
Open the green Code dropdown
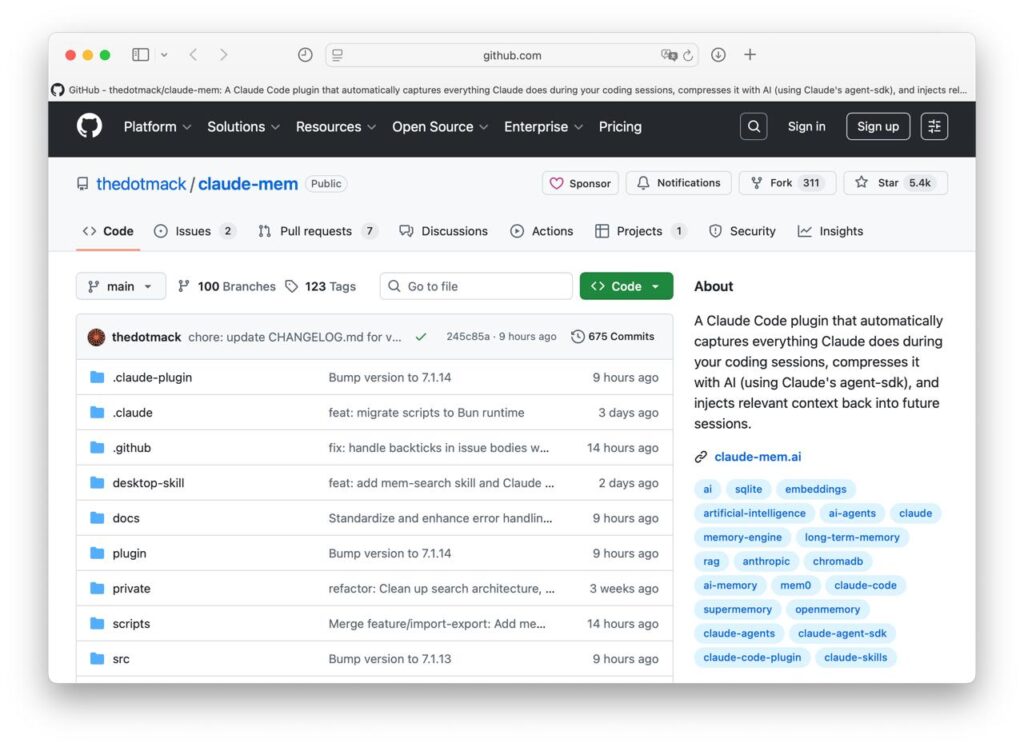[x=626, y=286]
